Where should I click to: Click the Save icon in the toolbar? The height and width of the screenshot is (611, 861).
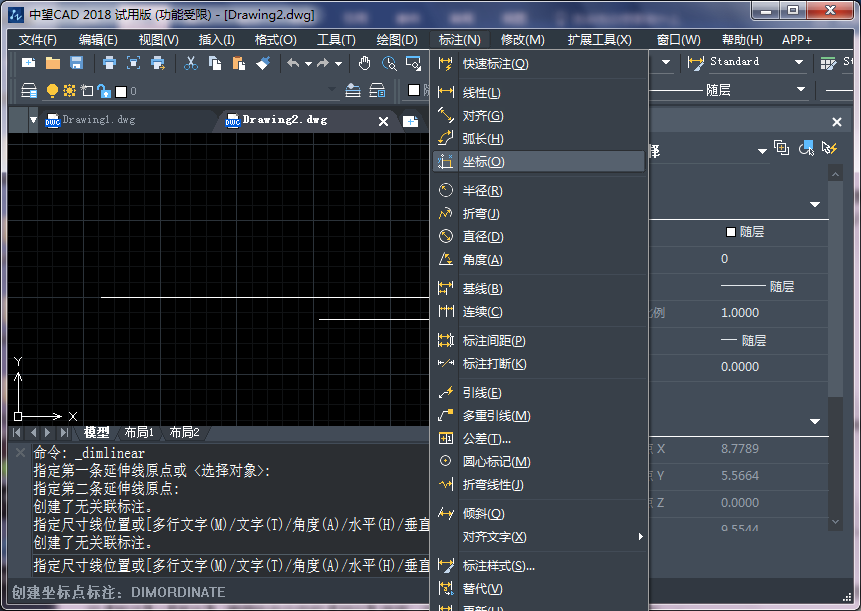[x=75, y=62]
